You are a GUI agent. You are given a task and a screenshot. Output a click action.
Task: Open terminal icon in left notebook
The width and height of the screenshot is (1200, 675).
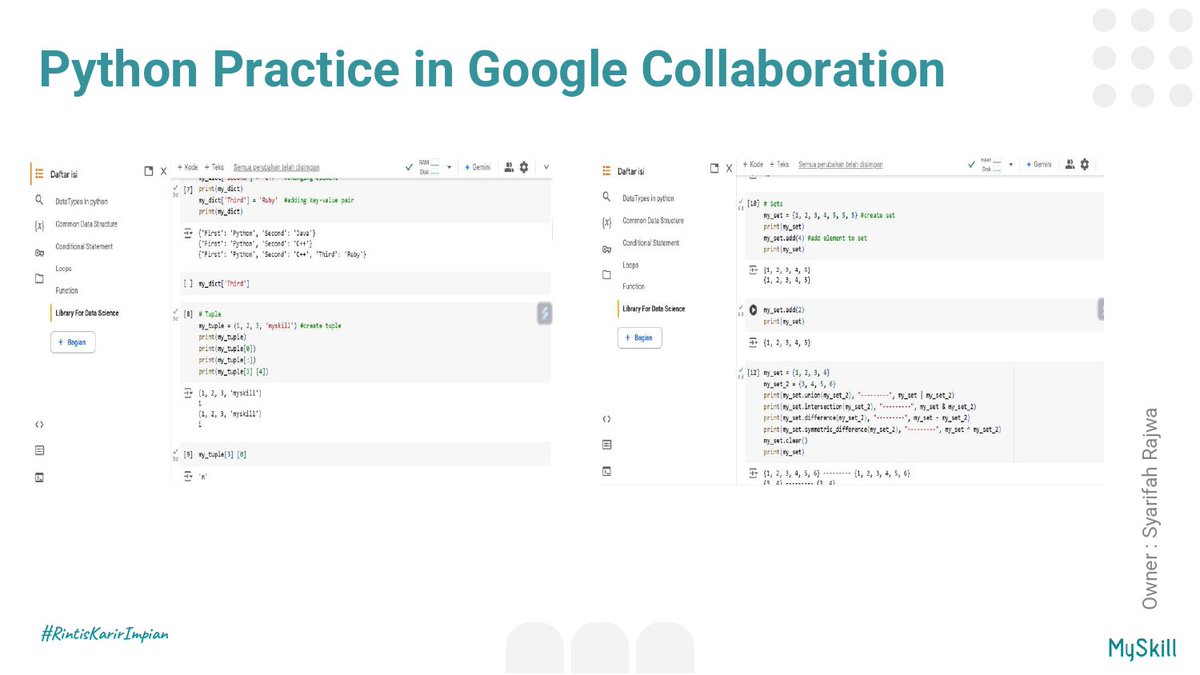point(38,477)
